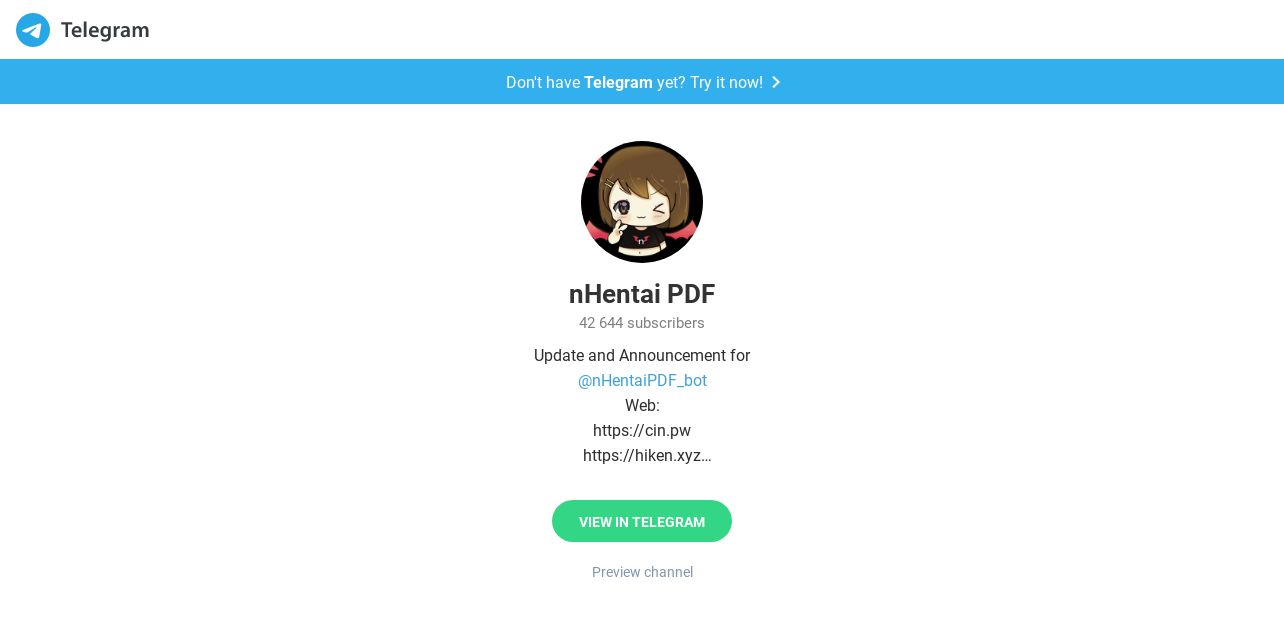Open the @nHentaiPDF_bot link

[x=642, y=381]
